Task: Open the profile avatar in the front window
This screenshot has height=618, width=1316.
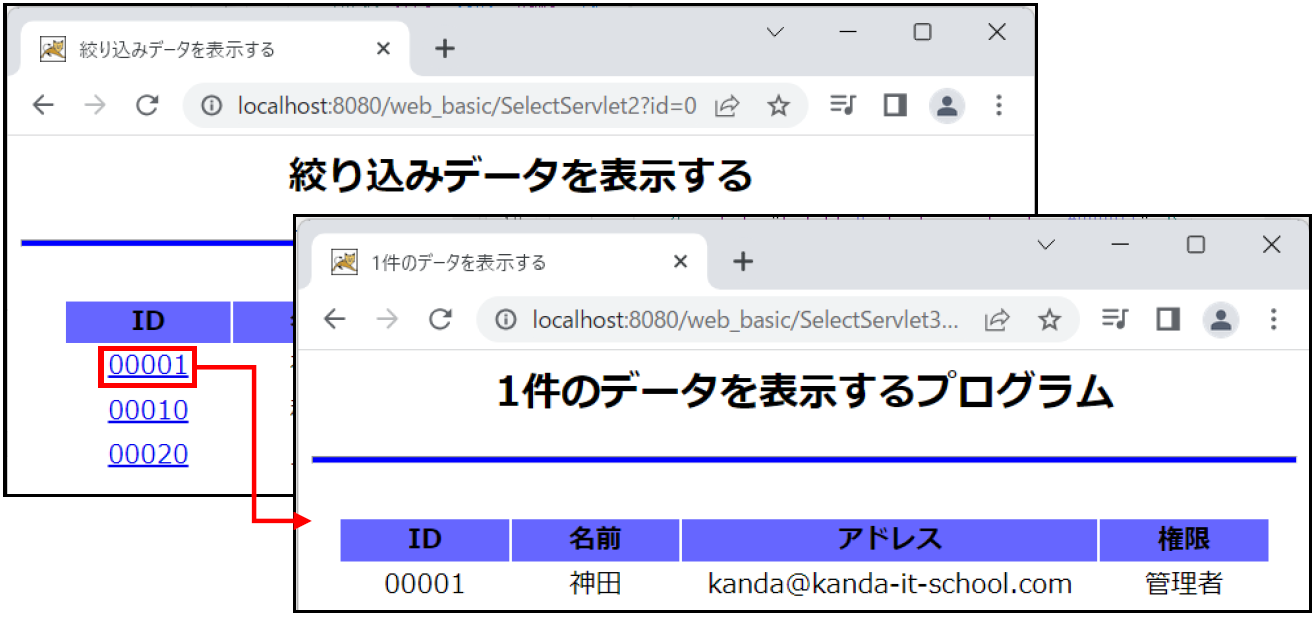Action: point(1220,319)
